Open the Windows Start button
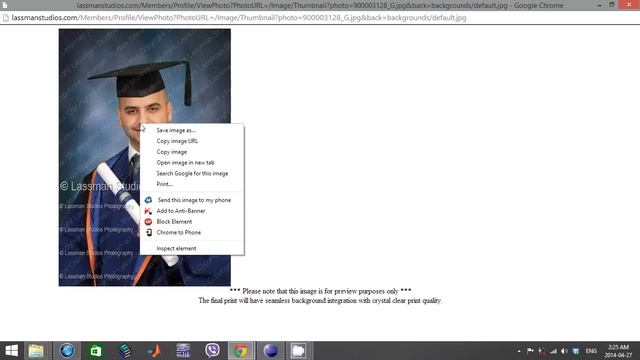 [x=11, y=351]
